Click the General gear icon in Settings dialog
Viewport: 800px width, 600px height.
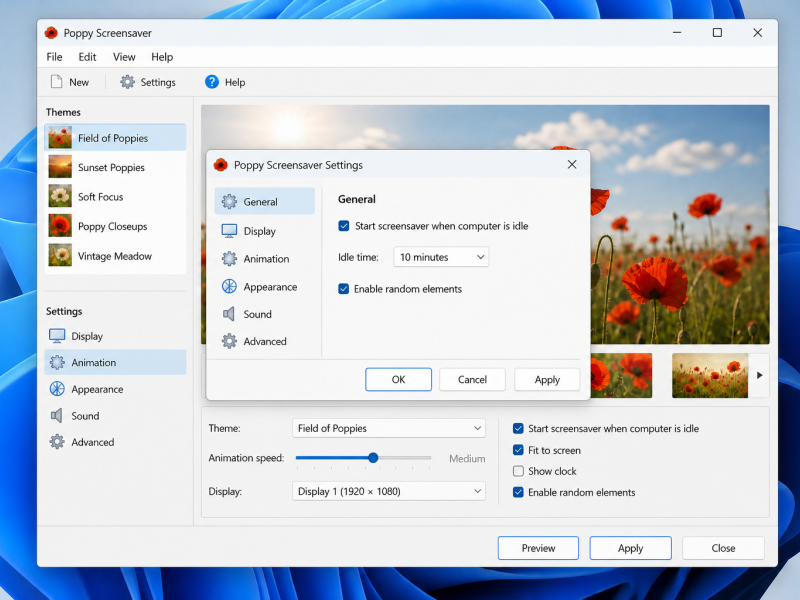coord(229,202)
